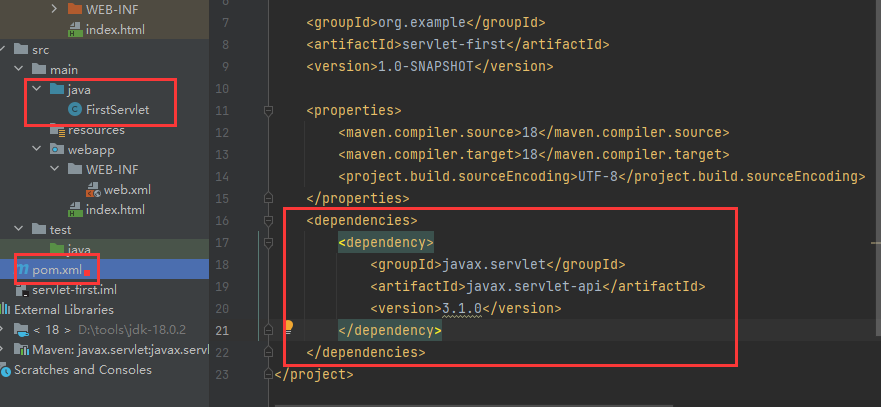Click the Maven pom.xml file icon

(x=22, y=270)
